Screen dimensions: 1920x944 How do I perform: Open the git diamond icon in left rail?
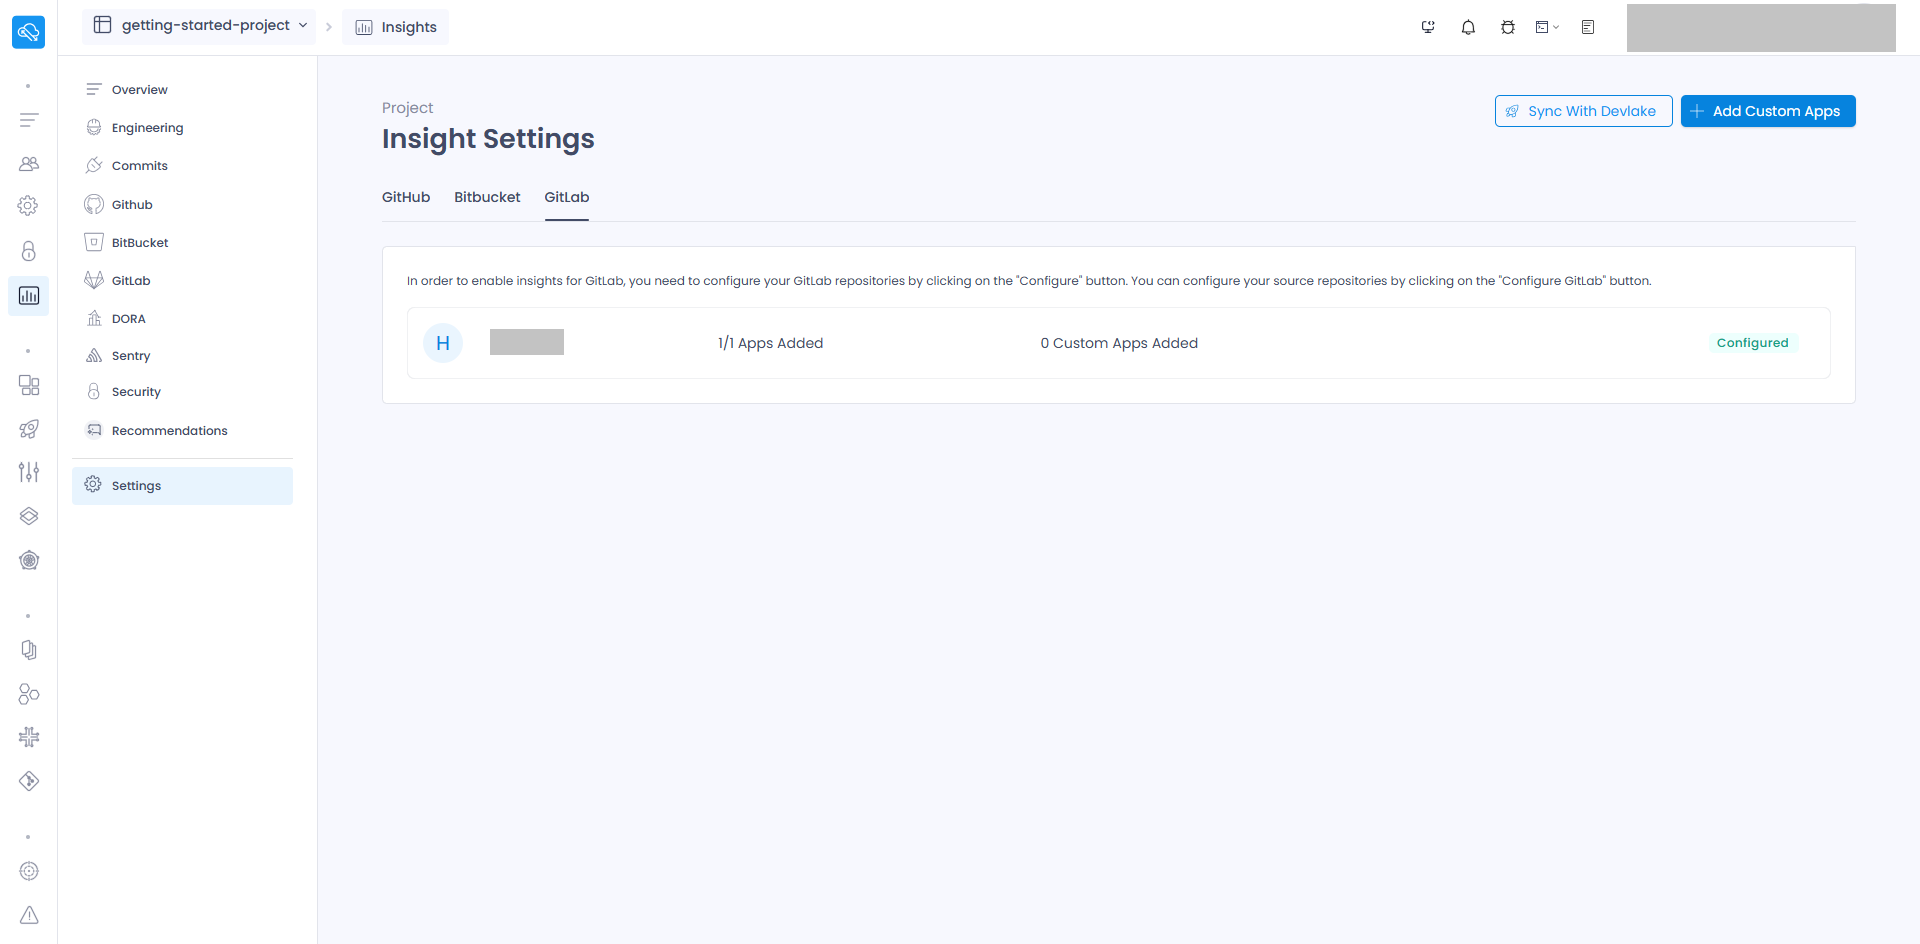29,781
